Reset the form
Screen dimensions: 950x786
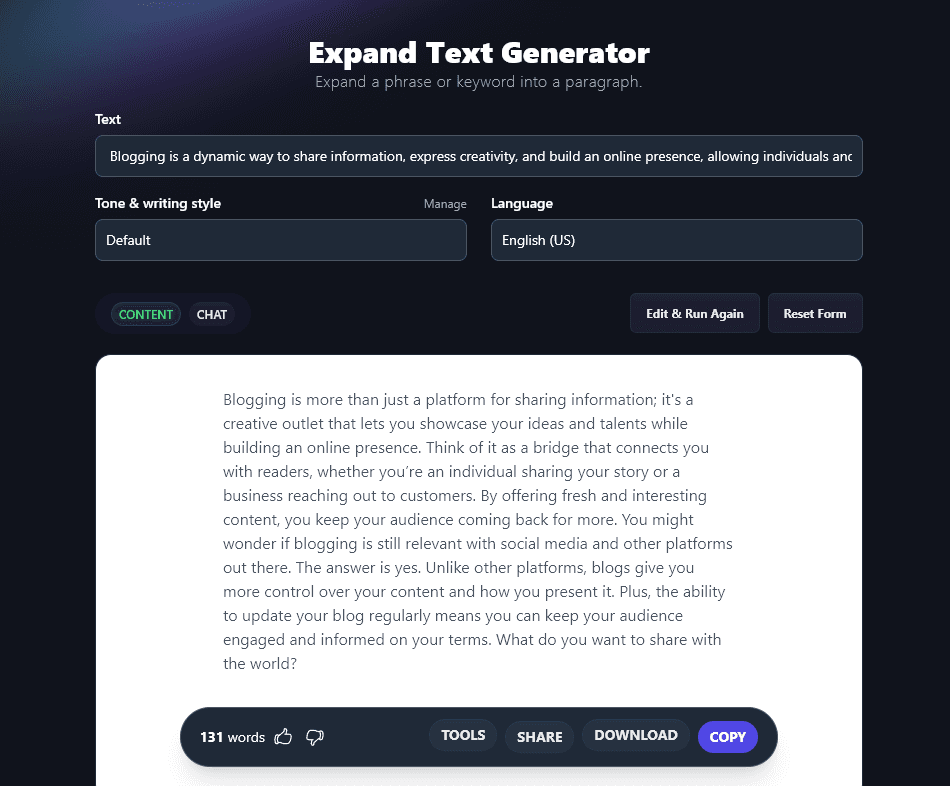click(x=815, y=312)
